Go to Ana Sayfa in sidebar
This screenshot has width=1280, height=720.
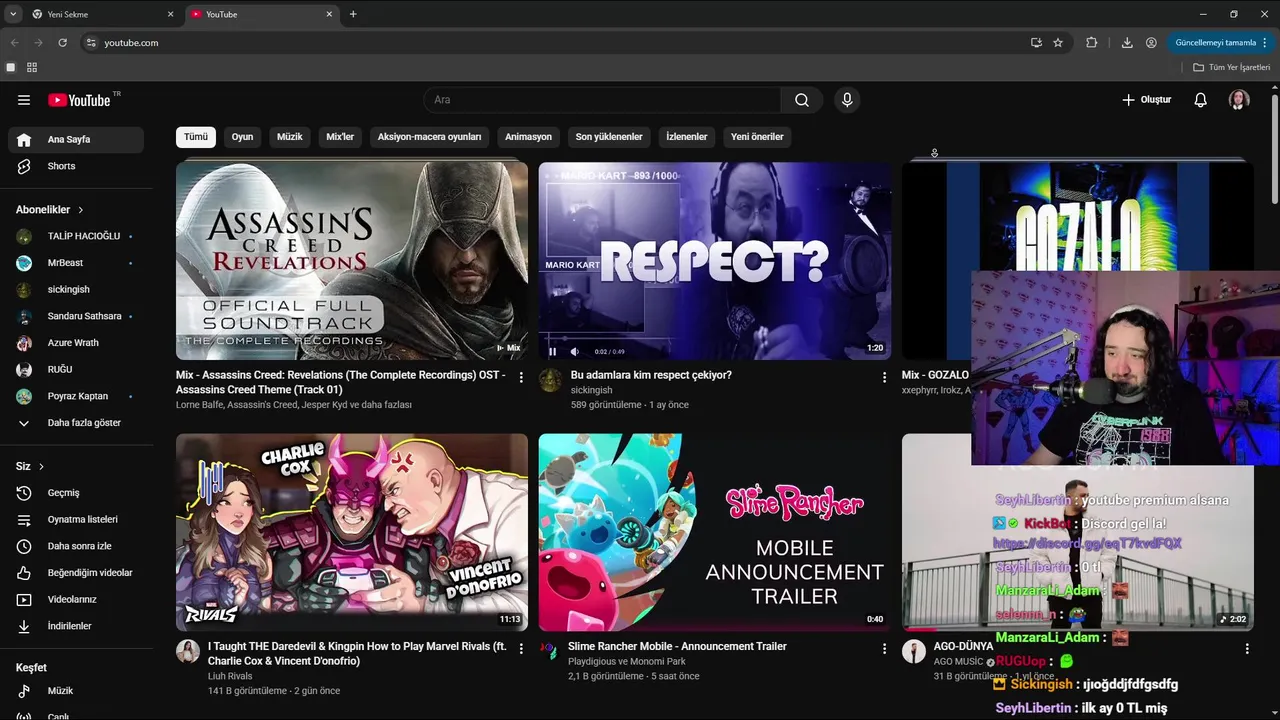pos(76,140)
